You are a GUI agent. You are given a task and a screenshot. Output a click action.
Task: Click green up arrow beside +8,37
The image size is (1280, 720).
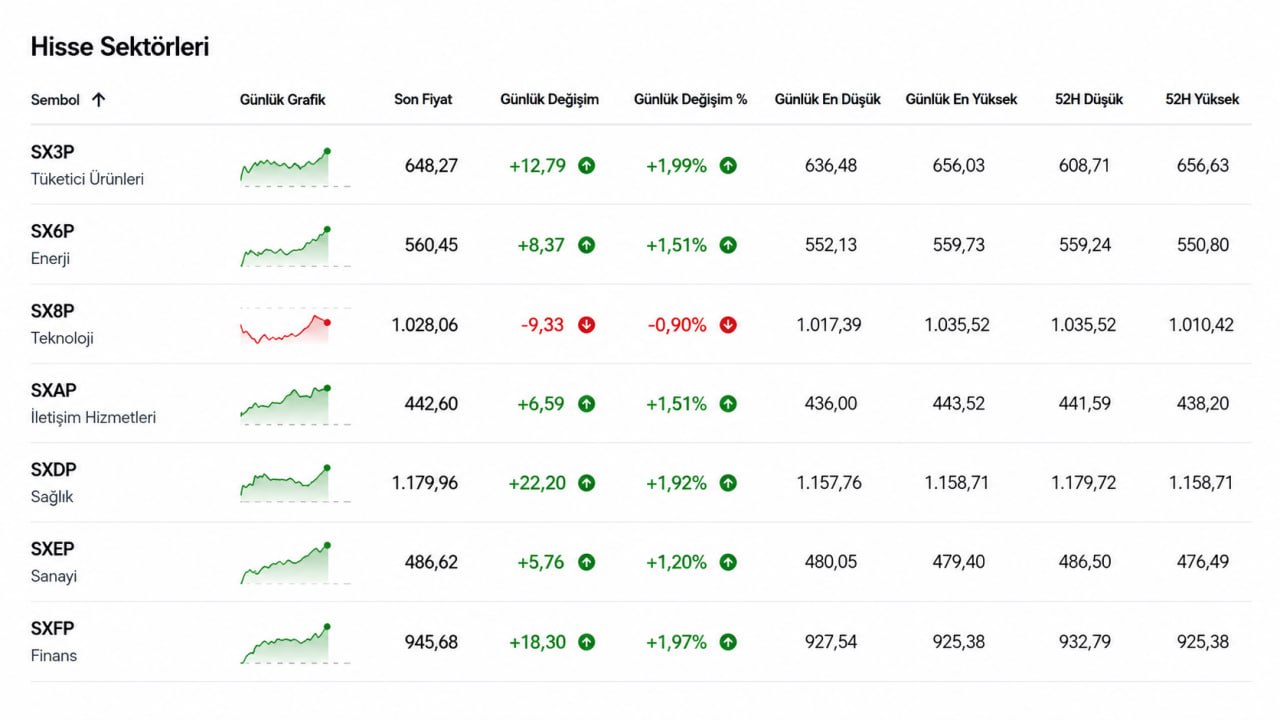point(587,245)
